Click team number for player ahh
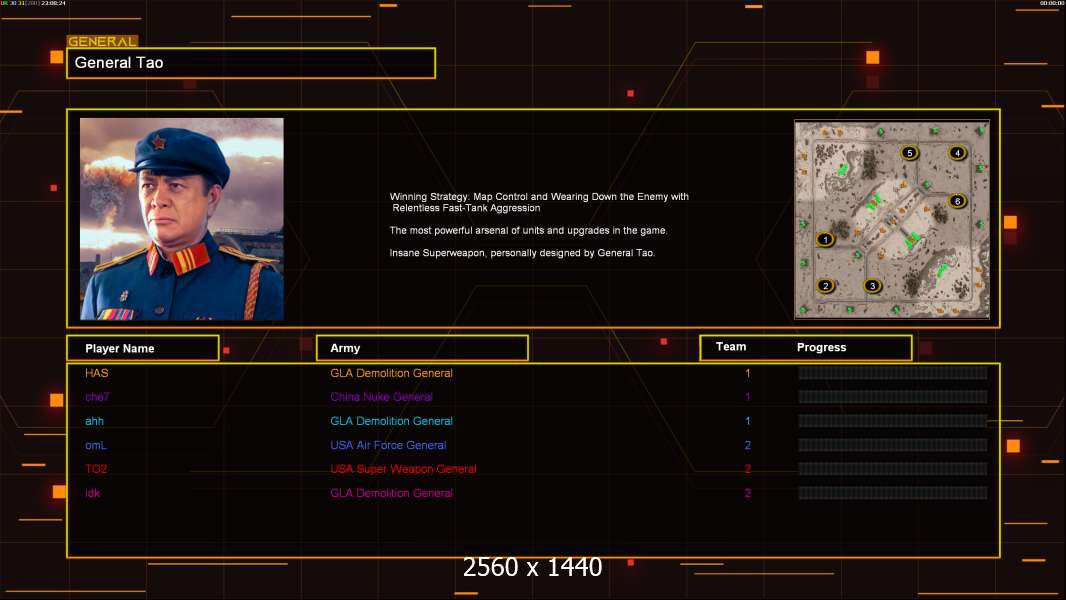1066x600 pixels. [x=748, y=421]
